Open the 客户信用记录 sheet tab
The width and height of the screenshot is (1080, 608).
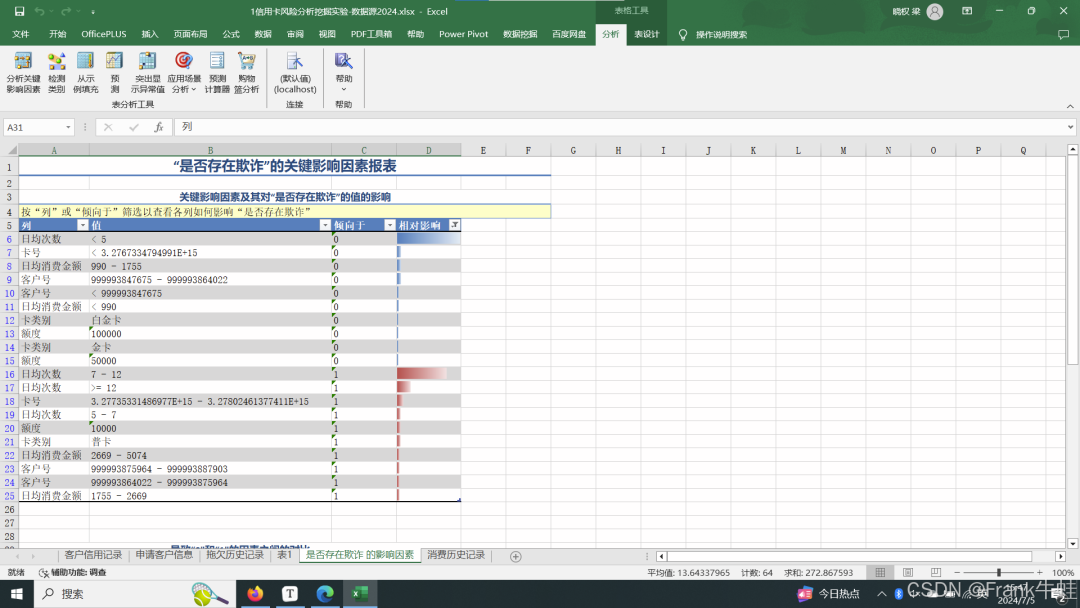click(x=93, y=555)
